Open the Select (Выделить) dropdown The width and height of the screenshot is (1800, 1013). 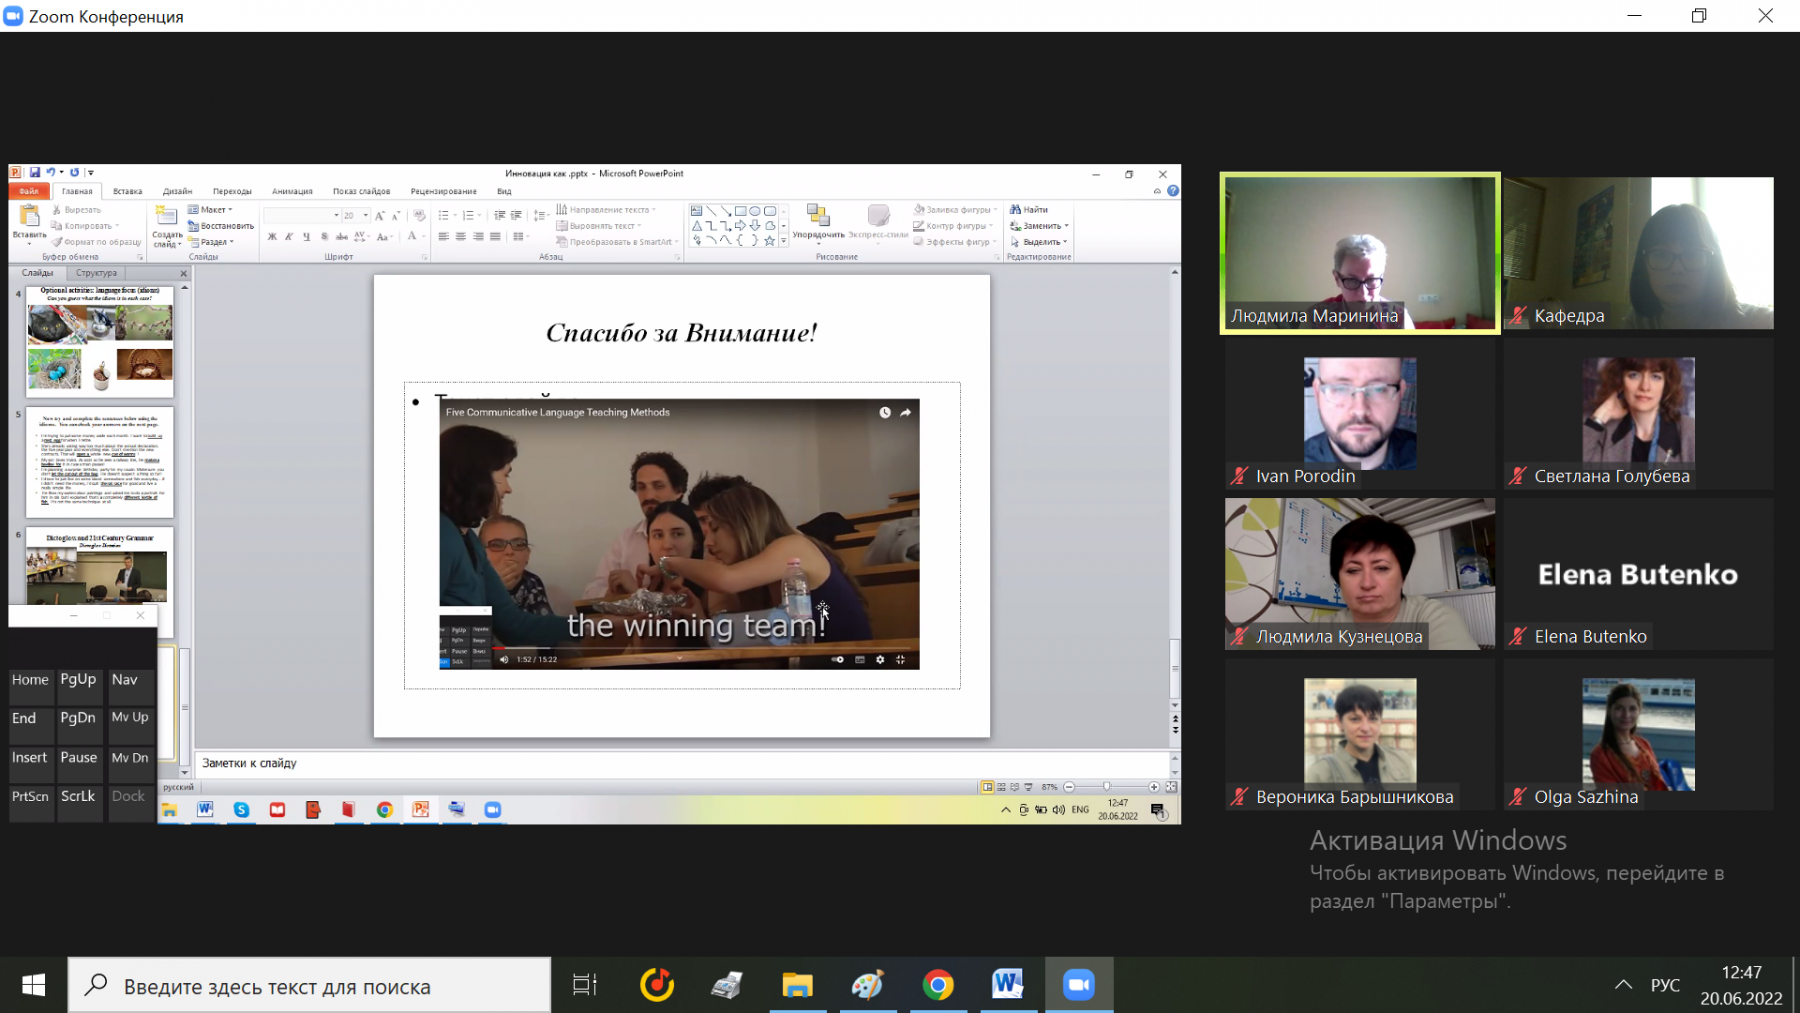tap(1038, 242)
